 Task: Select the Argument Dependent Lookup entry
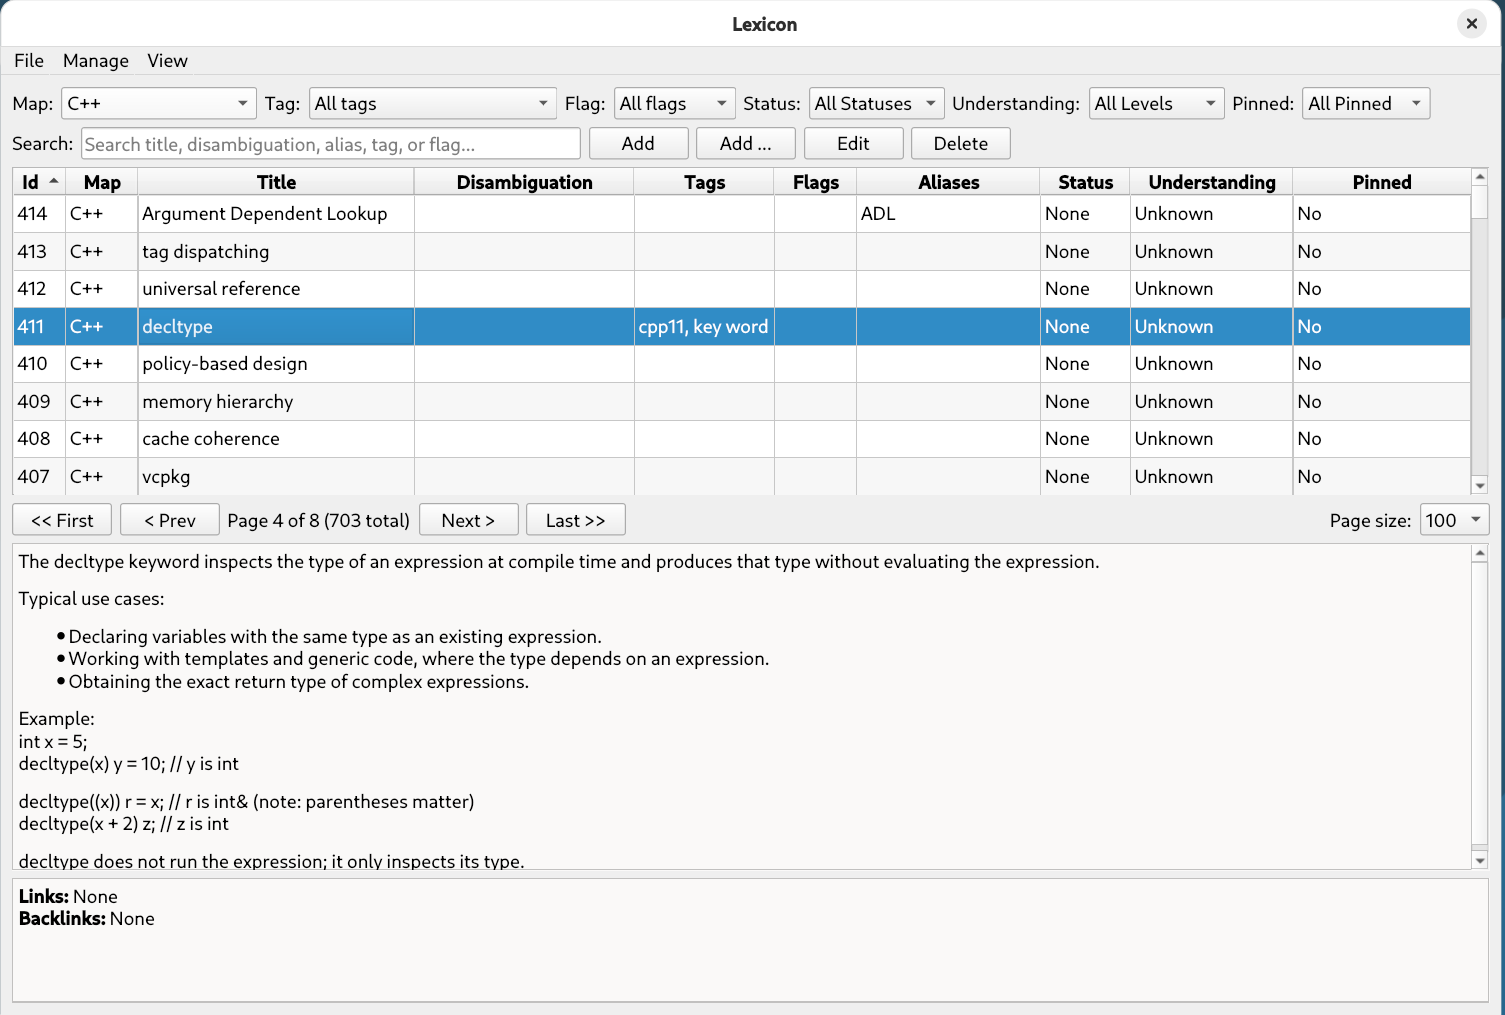pos(741,214)
